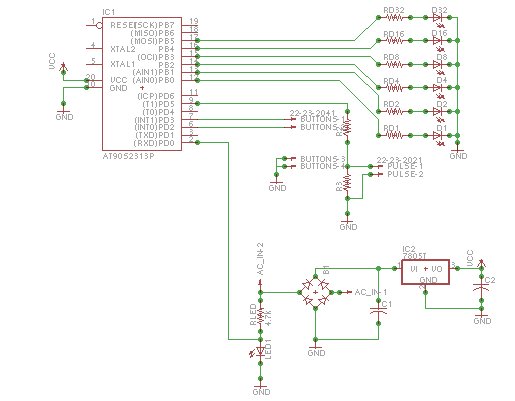Click the XTAL1 pin label
The height and width of the screenshot is (401, 515).
(x=123, y=64)
